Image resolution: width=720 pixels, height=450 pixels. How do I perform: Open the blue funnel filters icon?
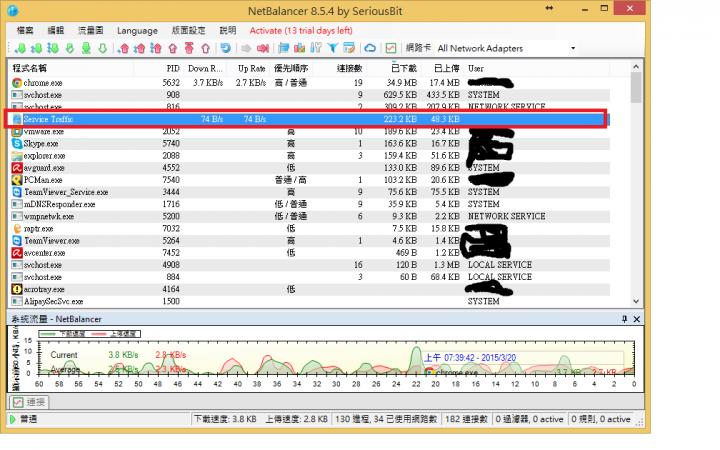coord(332,48)
